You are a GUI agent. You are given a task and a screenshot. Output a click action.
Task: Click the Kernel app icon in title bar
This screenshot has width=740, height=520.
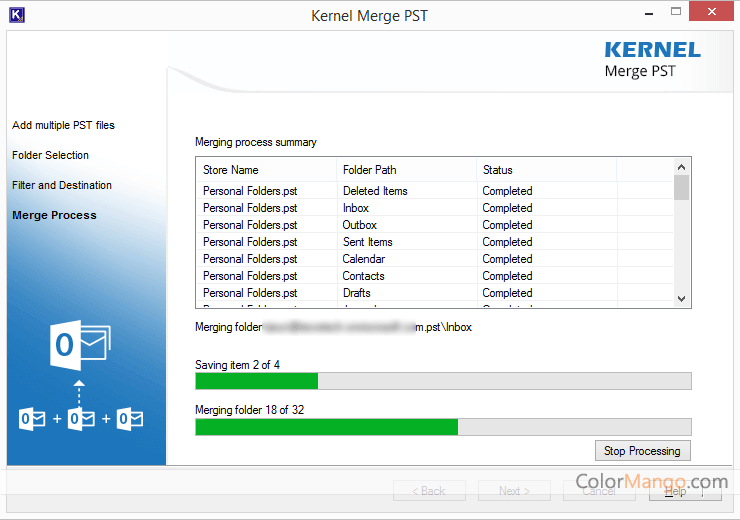tap(15, 14)
